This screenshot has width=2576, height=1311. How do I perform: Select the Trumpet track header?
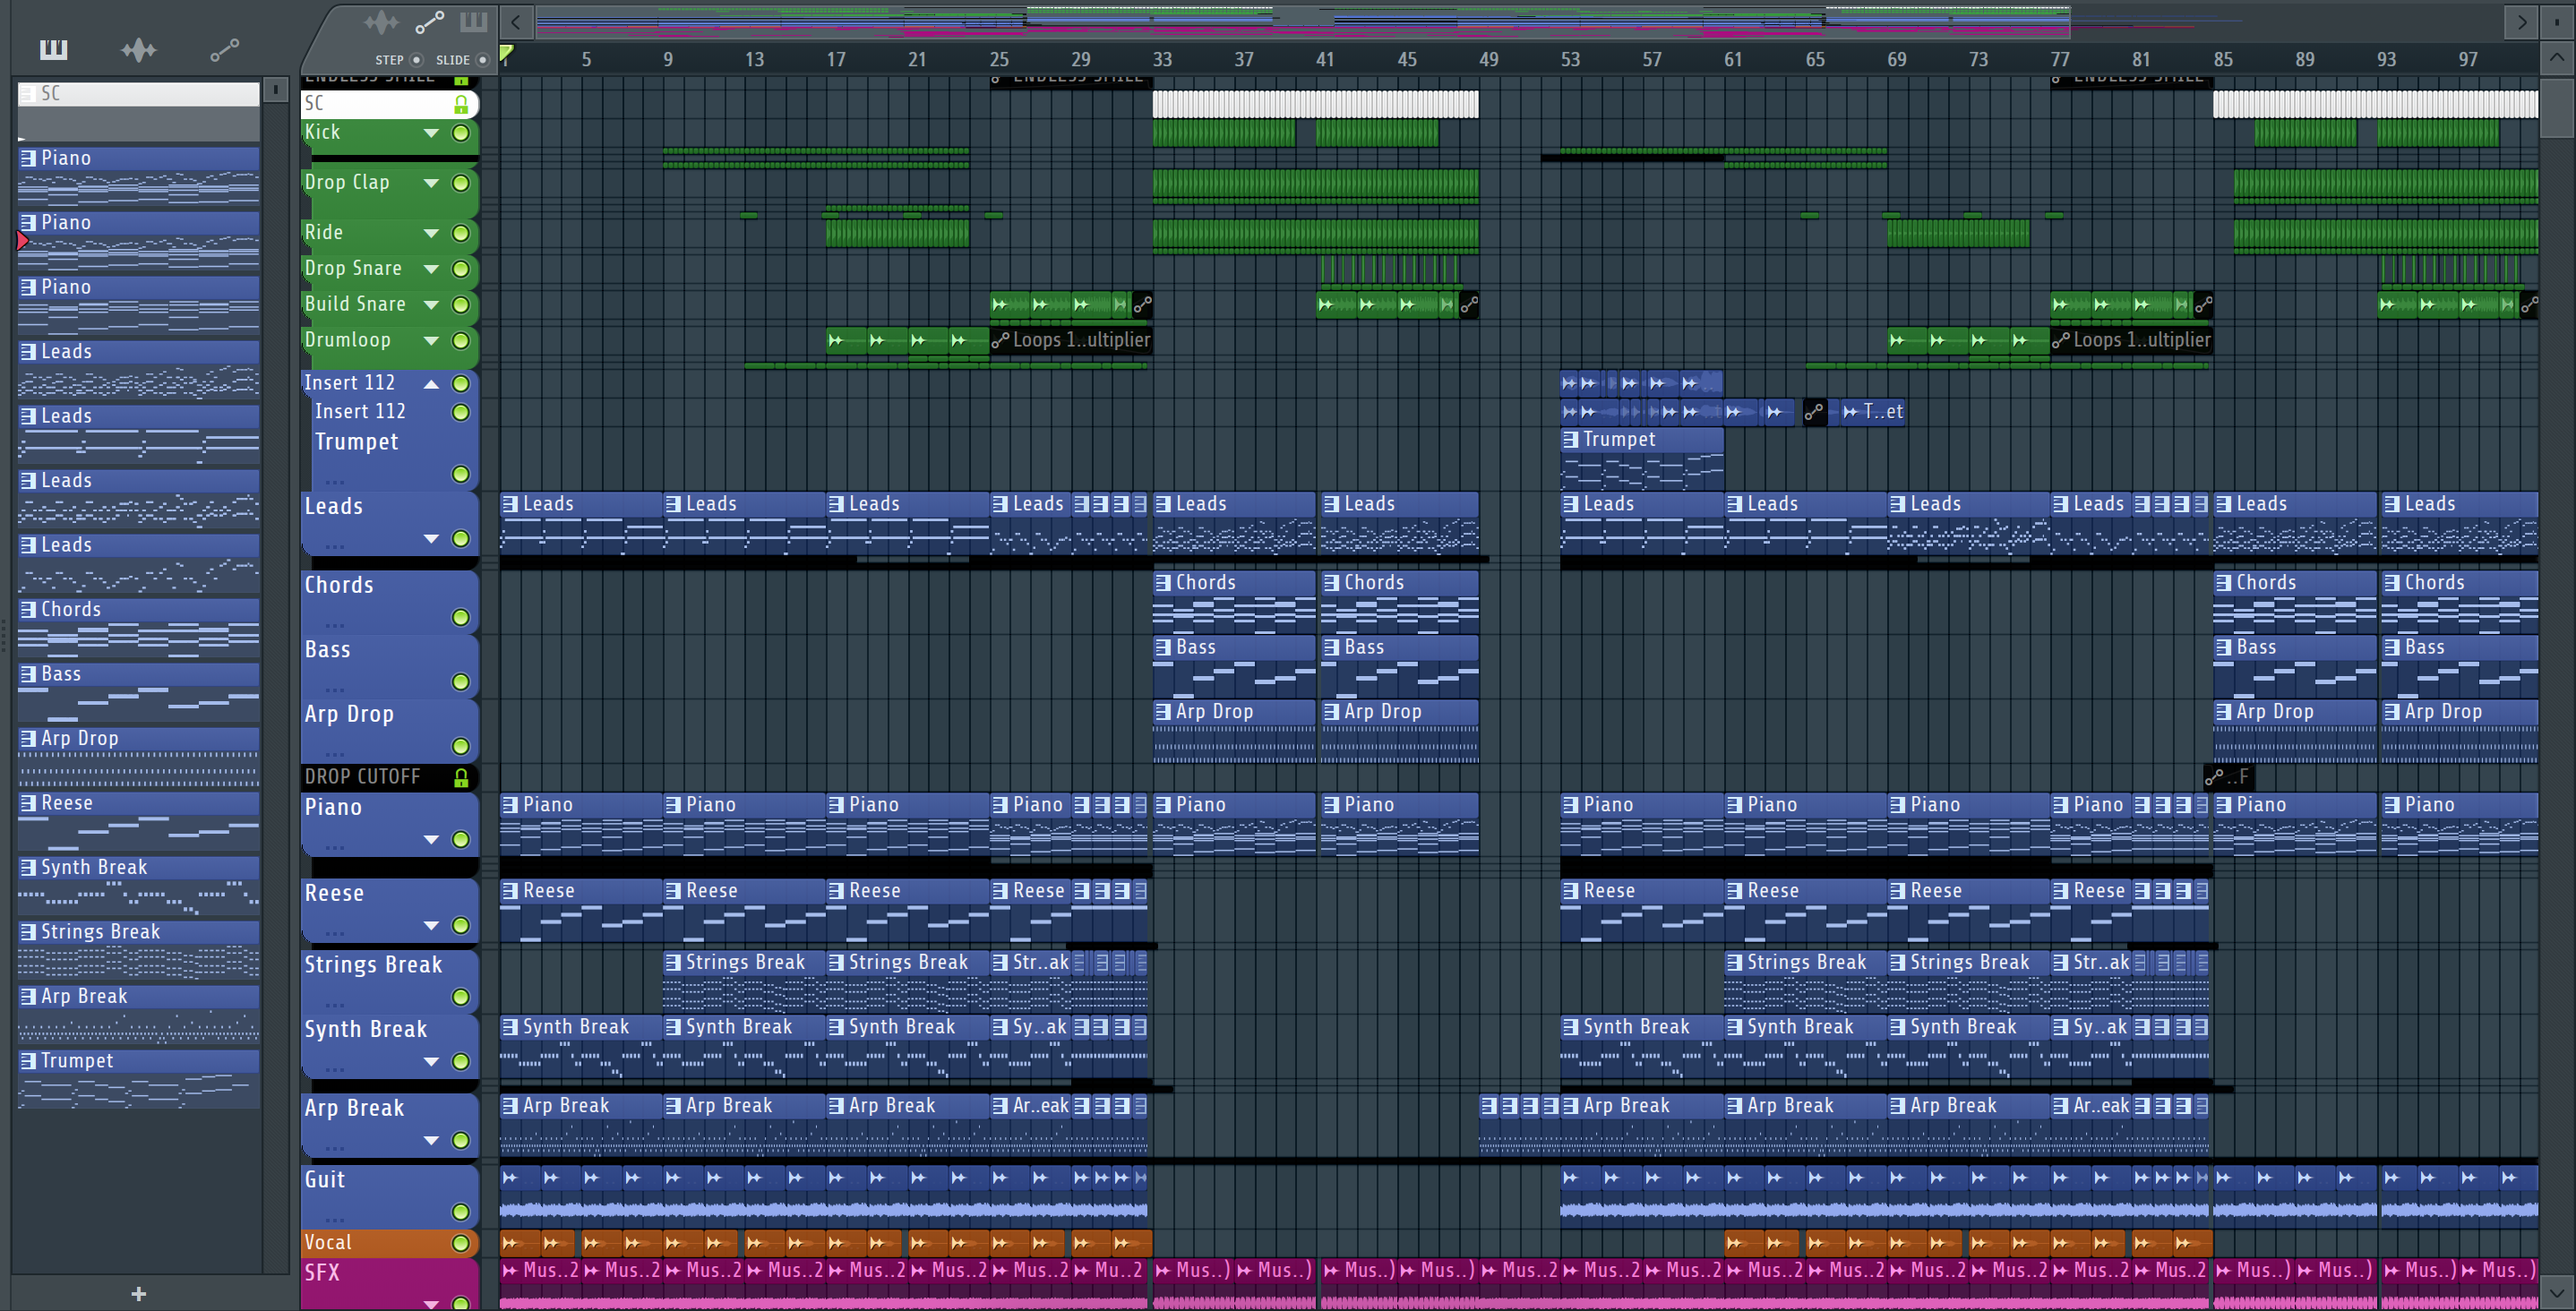pyautogui.click(x=395, y=458)
